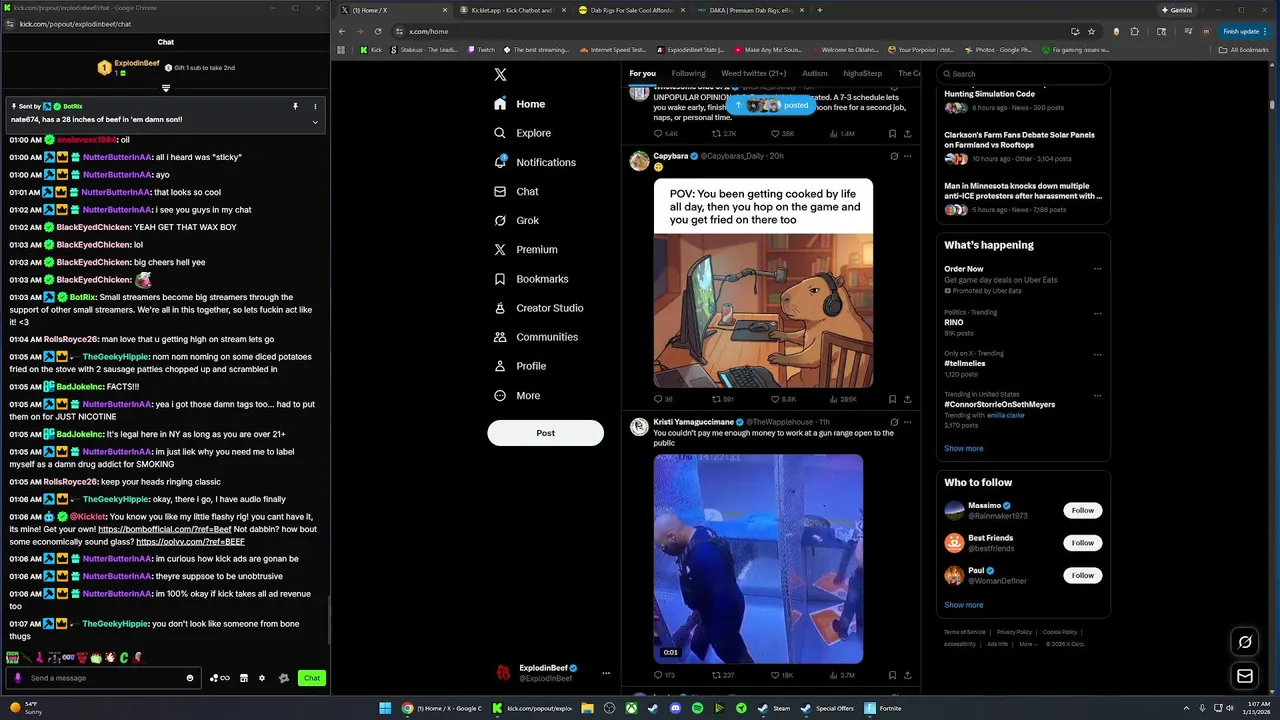Collapse the gift leaderboard arrow
This screenshot has height=720, width=1280.
pyautogui.click(x=166, y=88)
